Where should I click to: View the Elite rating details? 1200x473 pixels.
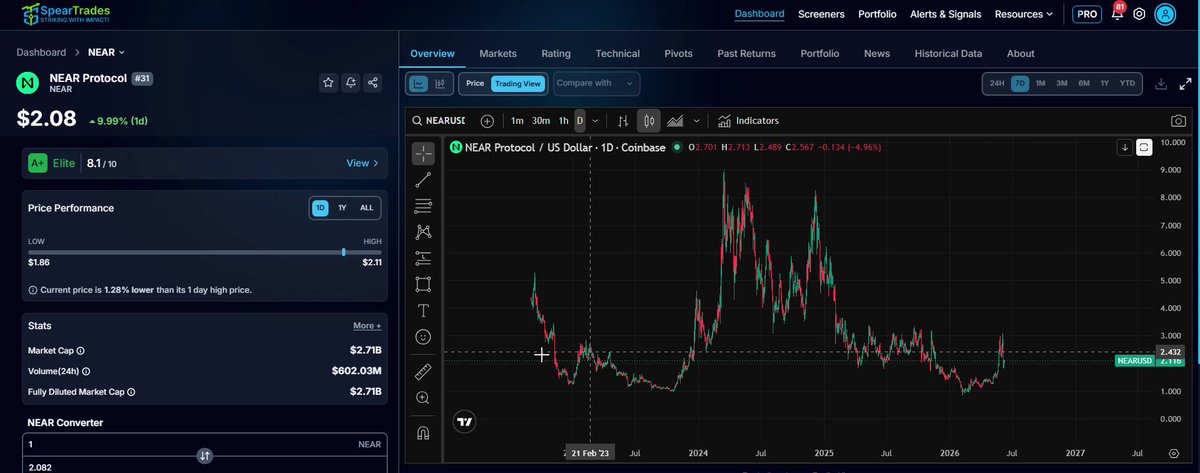pos(362,163)
